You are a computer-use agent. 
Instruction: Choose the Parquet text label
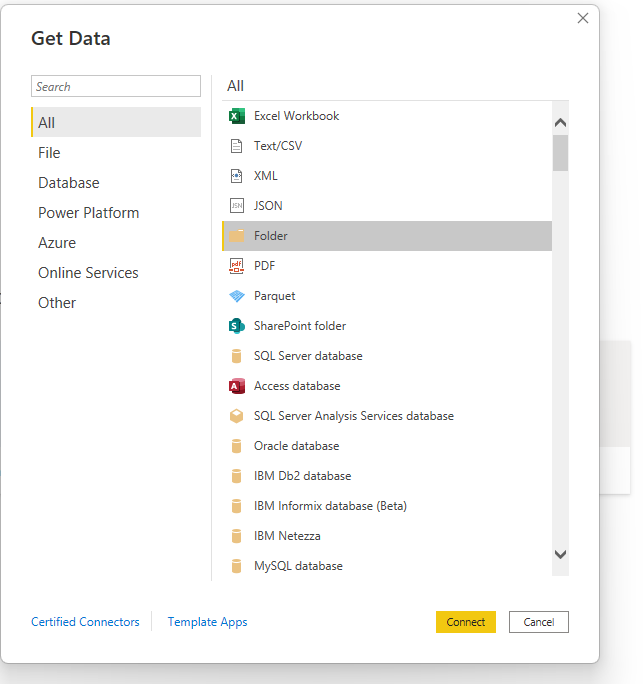(275, 296)
